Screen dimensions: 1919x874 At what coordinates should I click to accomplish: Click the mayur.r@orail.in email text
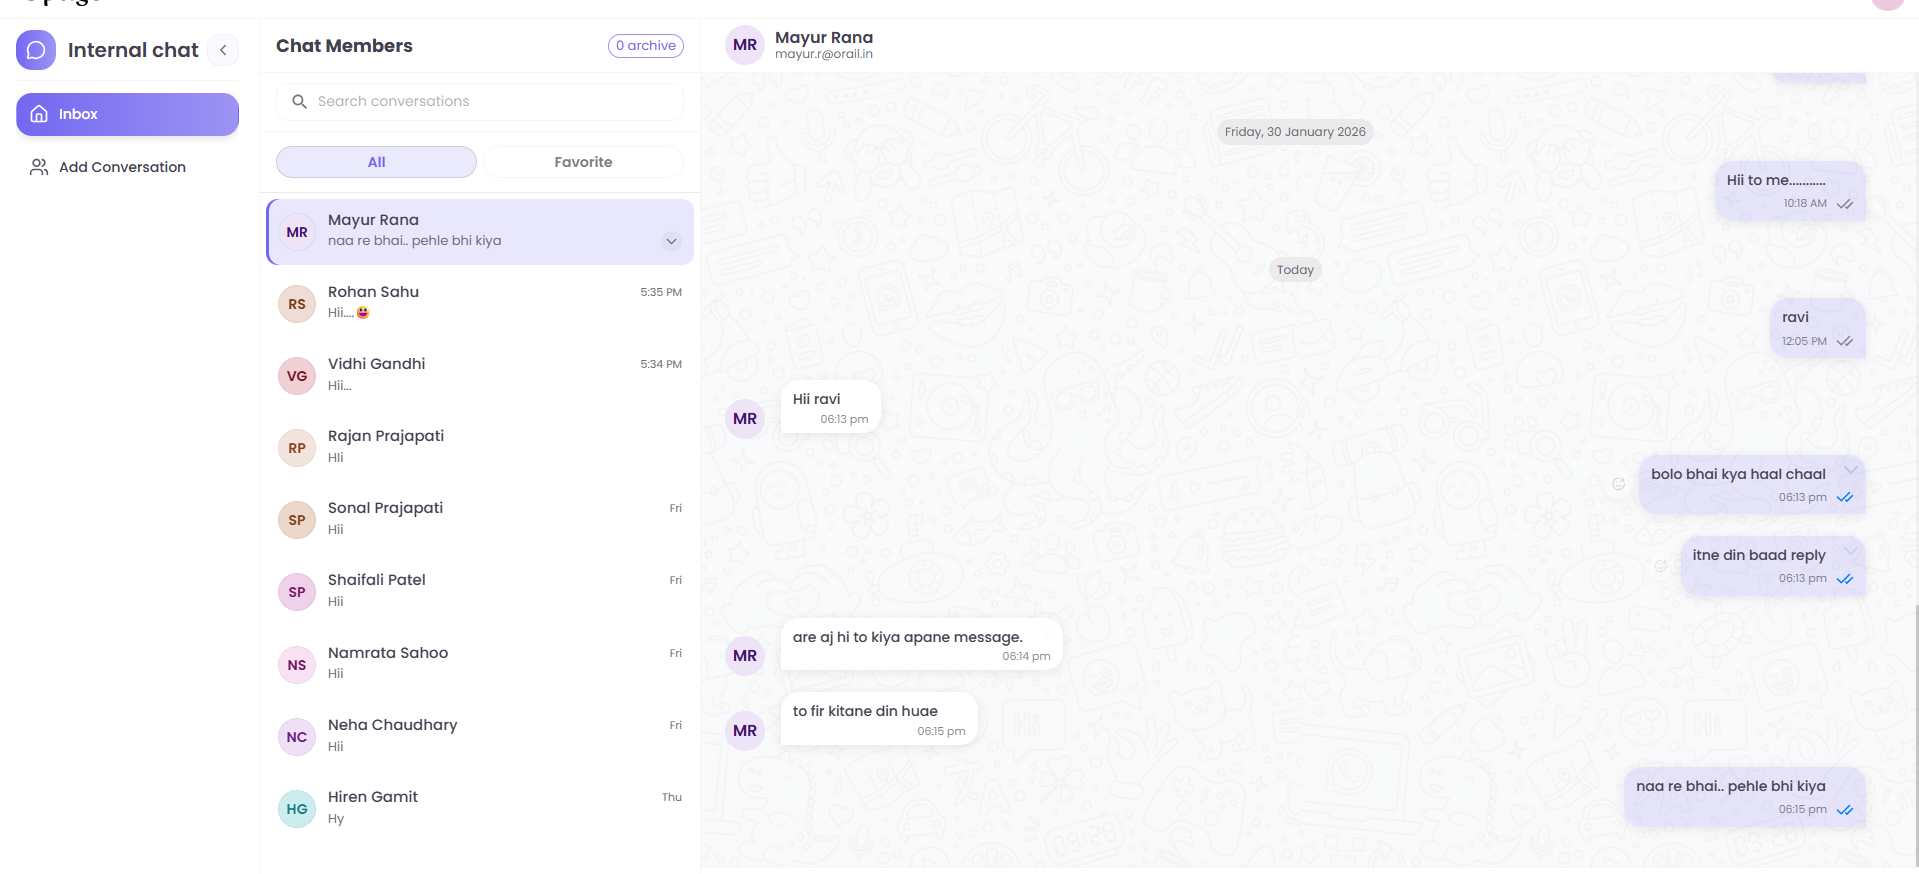click(x=823, y=55)
